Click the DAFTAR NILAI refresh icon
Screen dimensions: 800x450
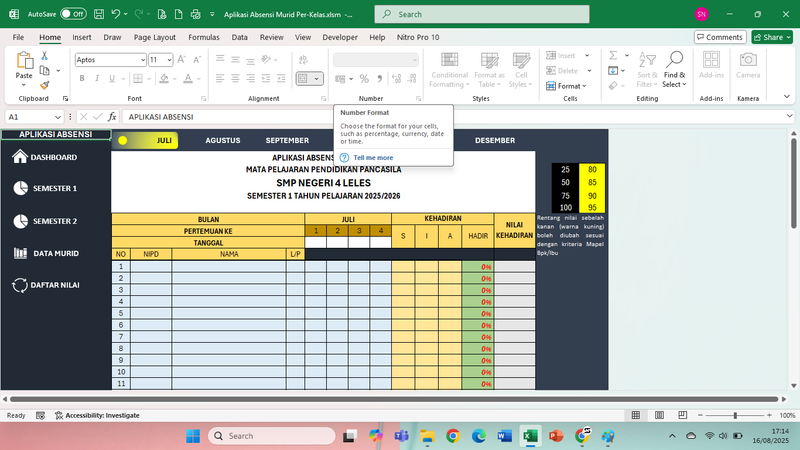pyautogui.click(x=20, y=285)
